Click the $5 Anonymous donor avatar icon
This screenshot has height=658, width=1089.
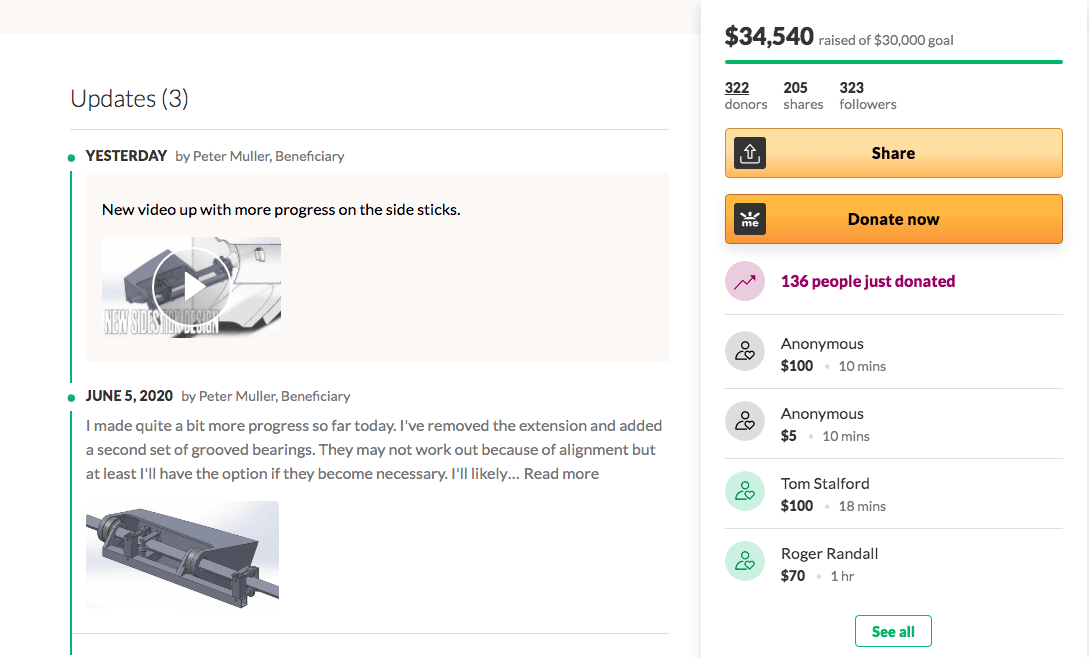(744, 421)
